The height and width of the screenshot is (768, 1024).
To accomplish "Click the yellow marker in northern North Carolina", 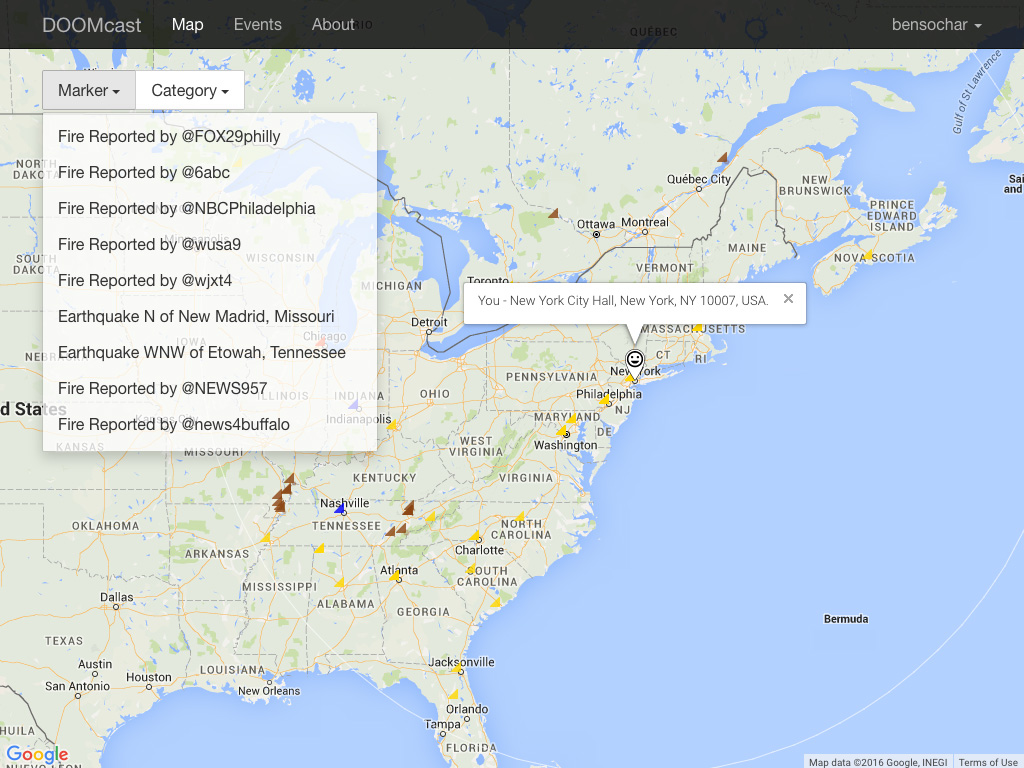I will (x=520, y=517).
